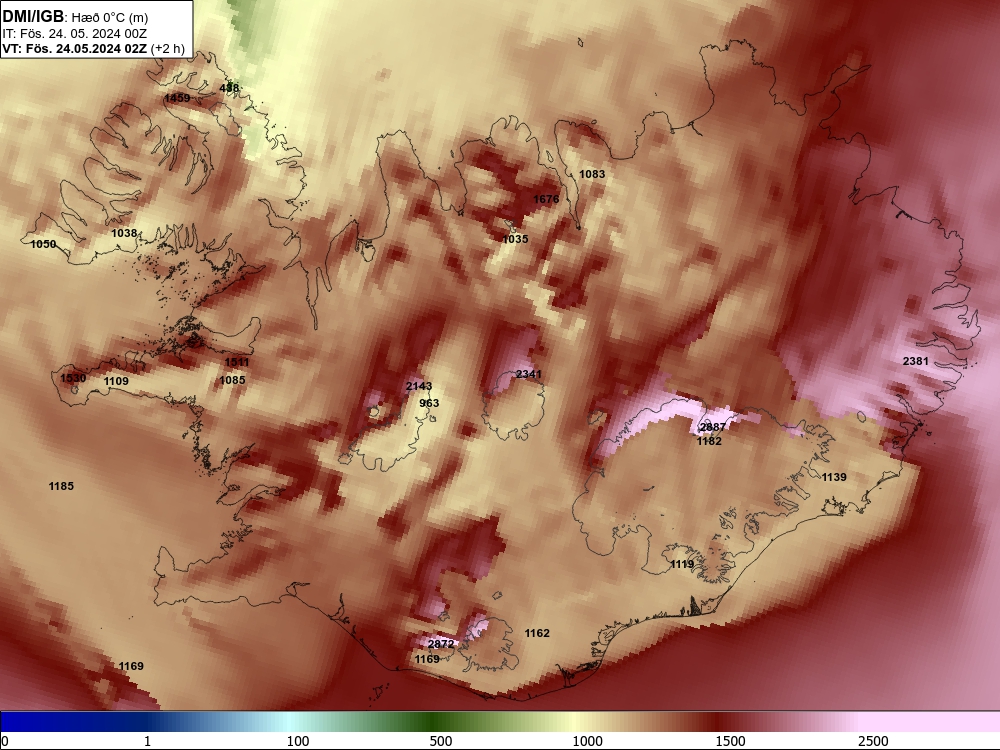1000x750 pixels.
Task: Click the 1119 height value
Action: coord(682,564)
